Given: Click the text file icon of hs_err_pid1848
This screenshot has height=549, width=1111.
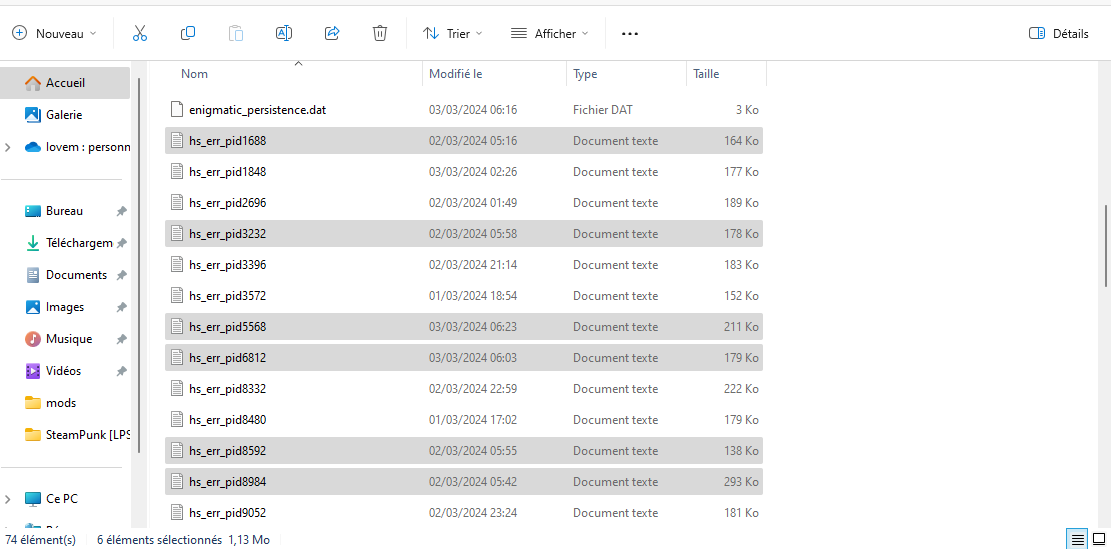Looking at the screenshot, I should [x=177, y=171].
